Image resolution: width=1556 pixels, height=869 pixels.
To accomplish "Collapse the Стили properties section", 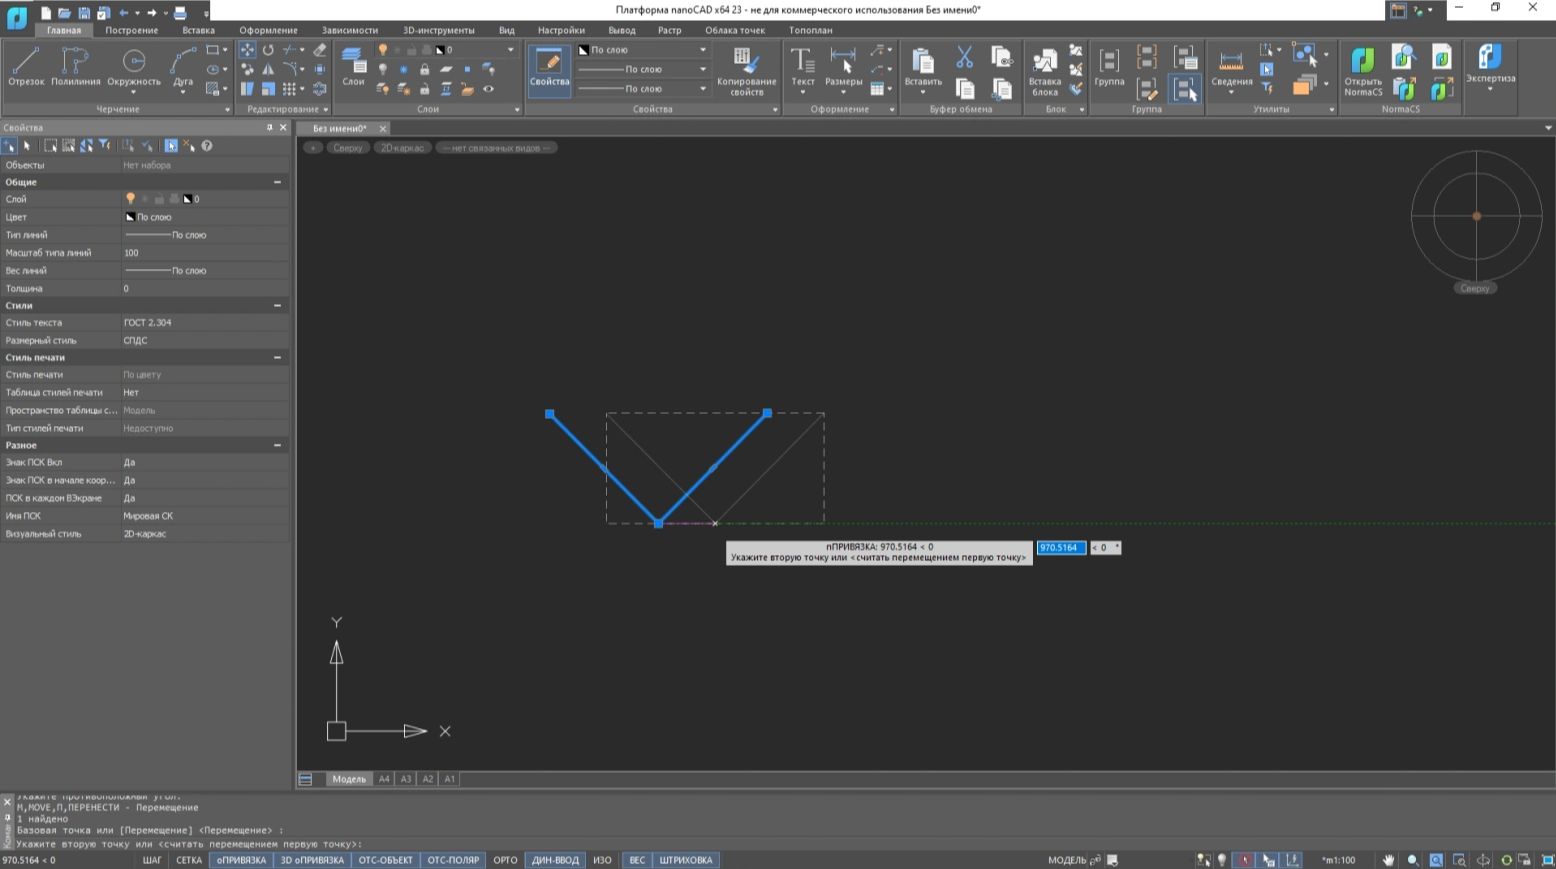I will (277, 305).
